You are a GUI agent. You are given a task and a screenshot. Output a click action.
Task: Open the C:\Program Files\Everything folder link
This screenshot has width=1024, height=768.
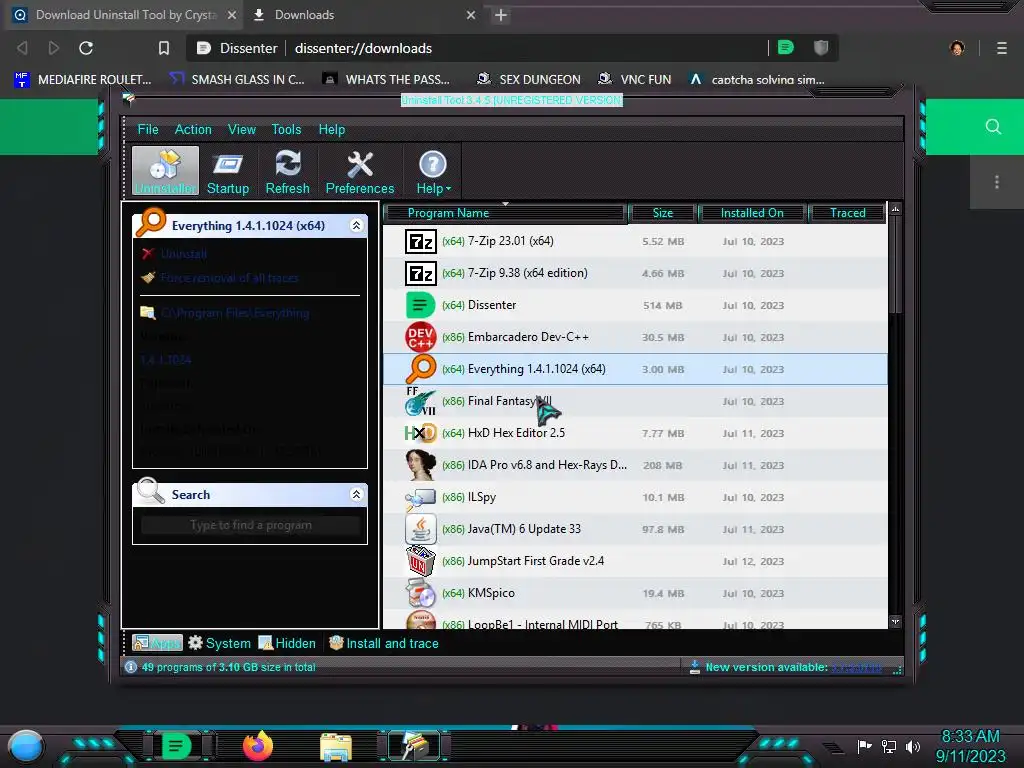[x=235, y=313]
